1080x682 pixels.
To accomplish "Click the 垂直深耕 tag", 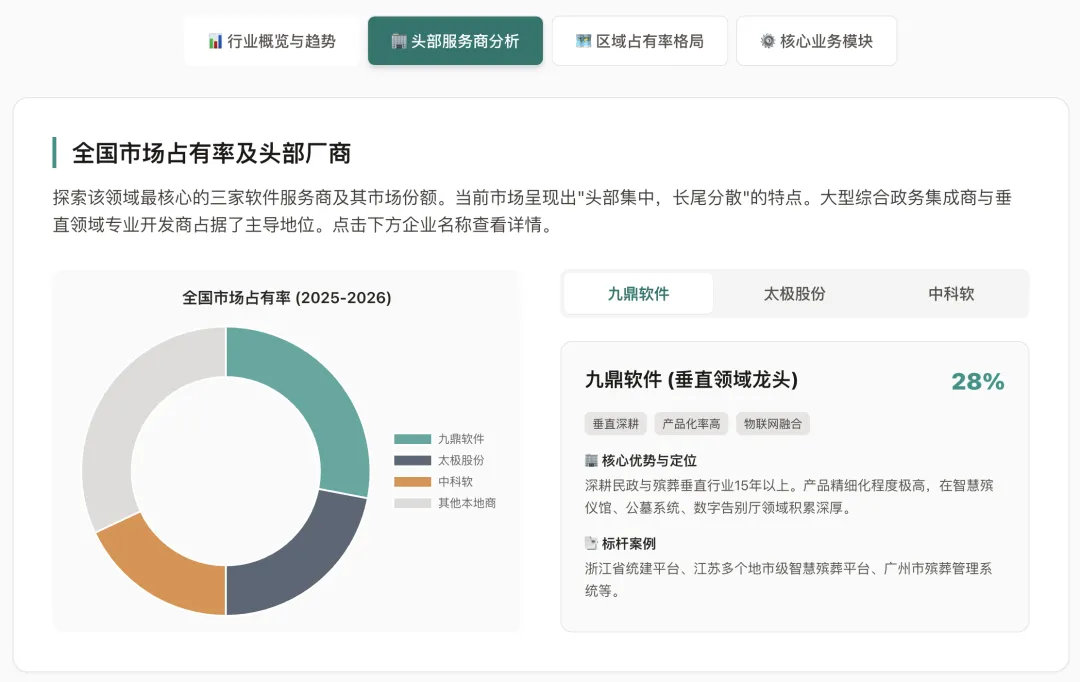I will pos(616,424).
